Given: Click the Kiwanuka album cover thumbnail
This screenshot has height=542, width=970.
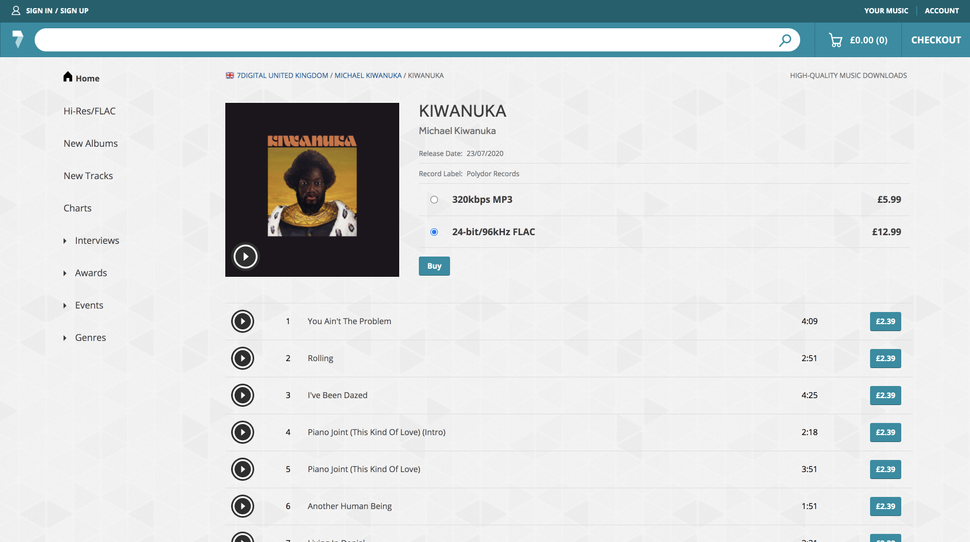Looking at the screenshot, I should (x=312, y=190).
